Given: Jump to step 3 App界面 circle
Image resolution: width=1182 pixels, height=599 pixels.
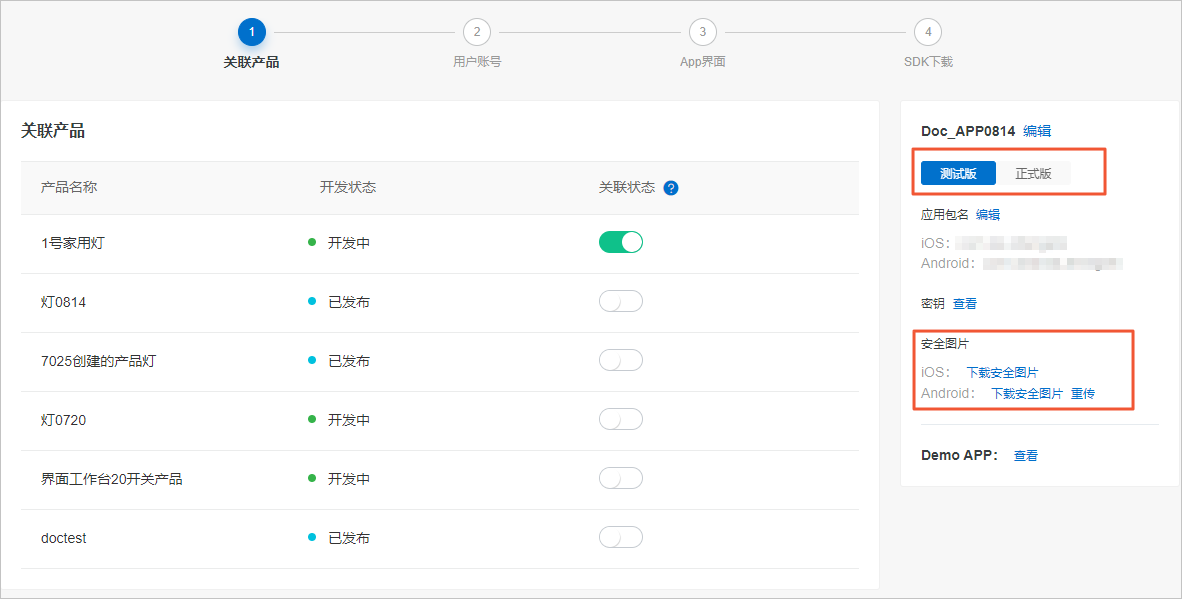Looking at the screenshot, I should [703, 32].
